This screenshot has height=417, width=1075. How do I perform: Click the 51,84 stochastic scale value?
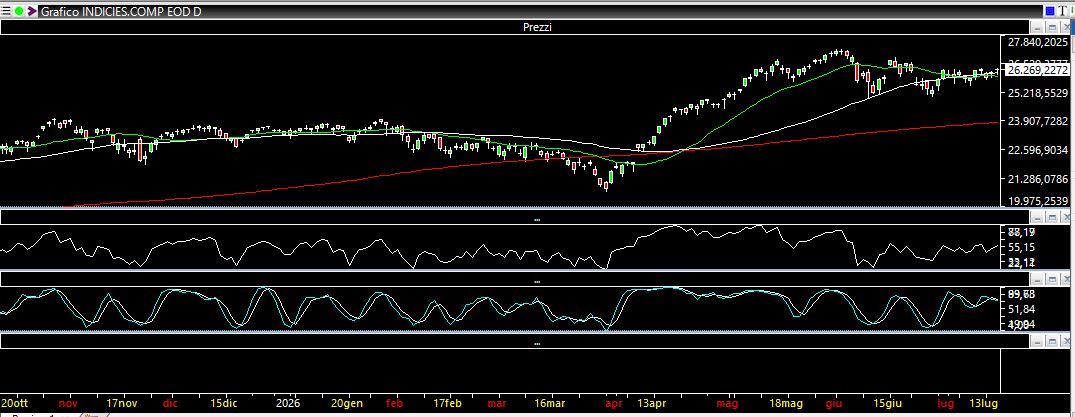(x=1021, y=309)
